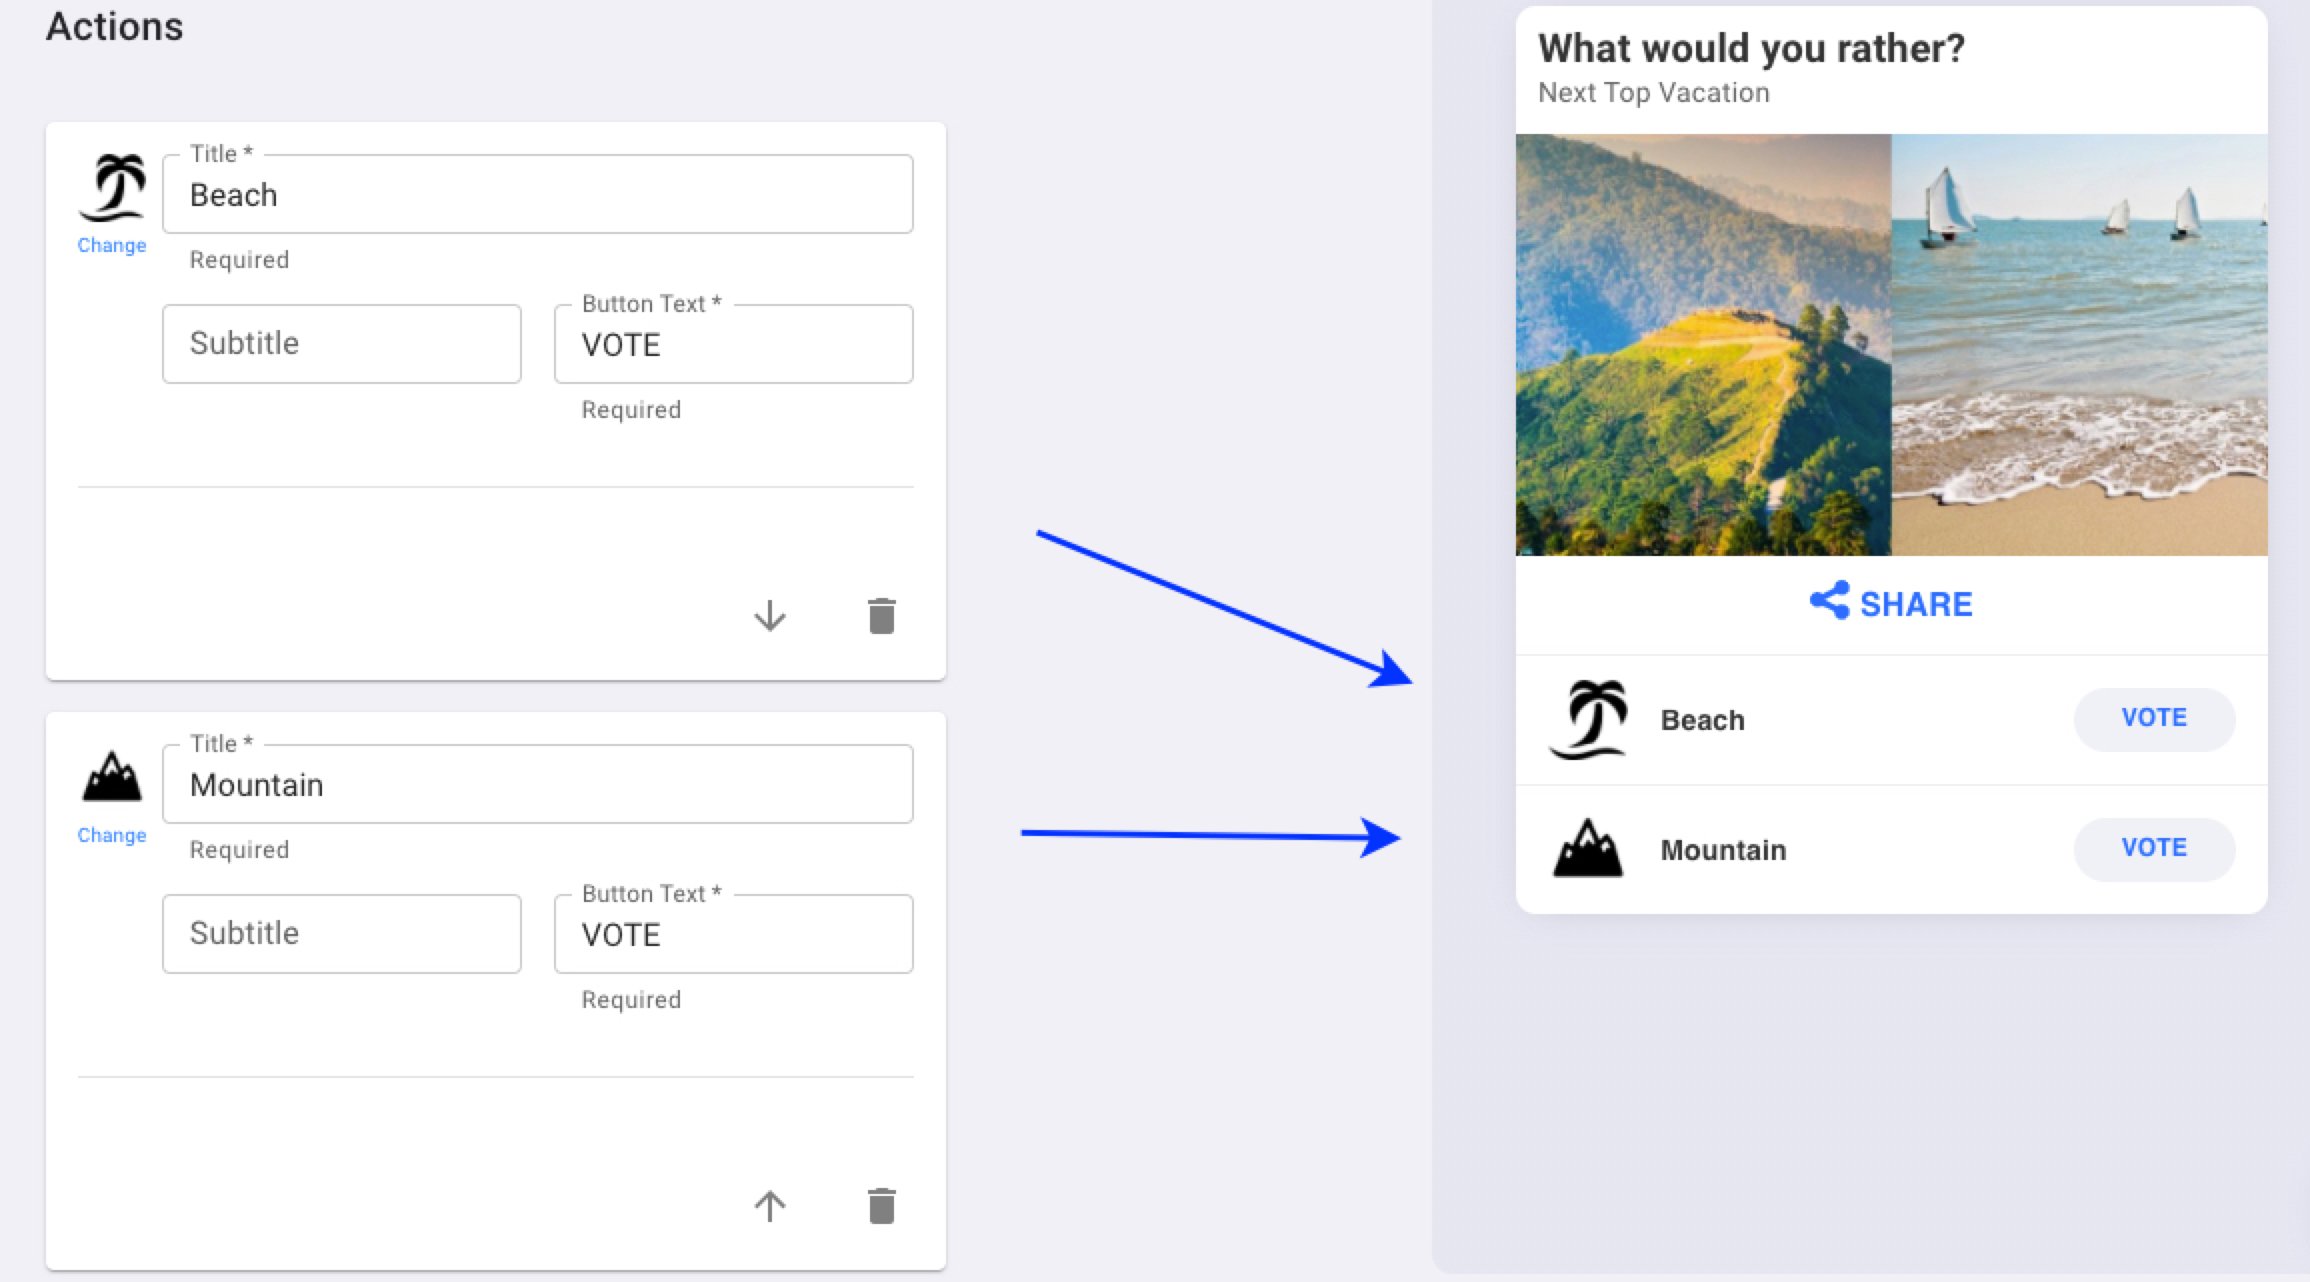Focus the Mountain Title input field

pos(538,784)
